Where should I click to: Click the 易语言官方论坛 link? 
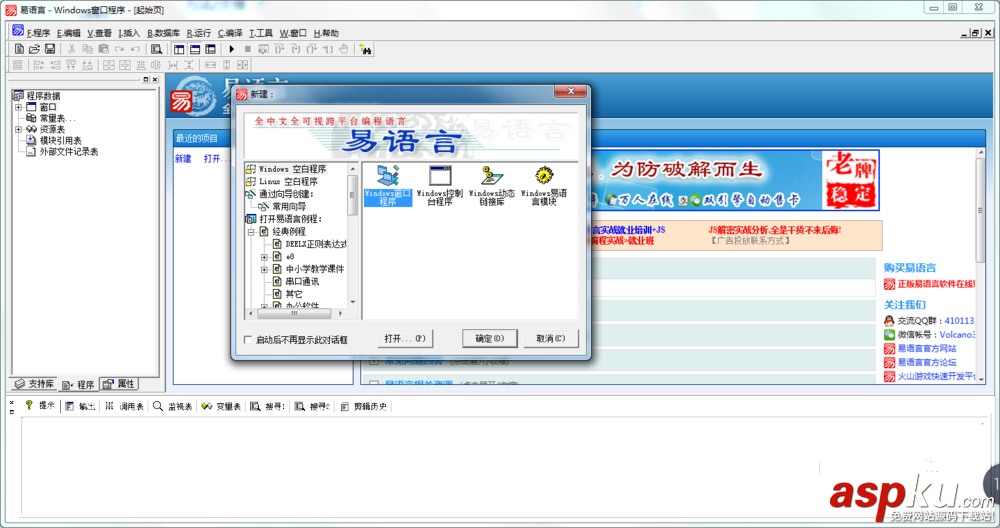927,362
